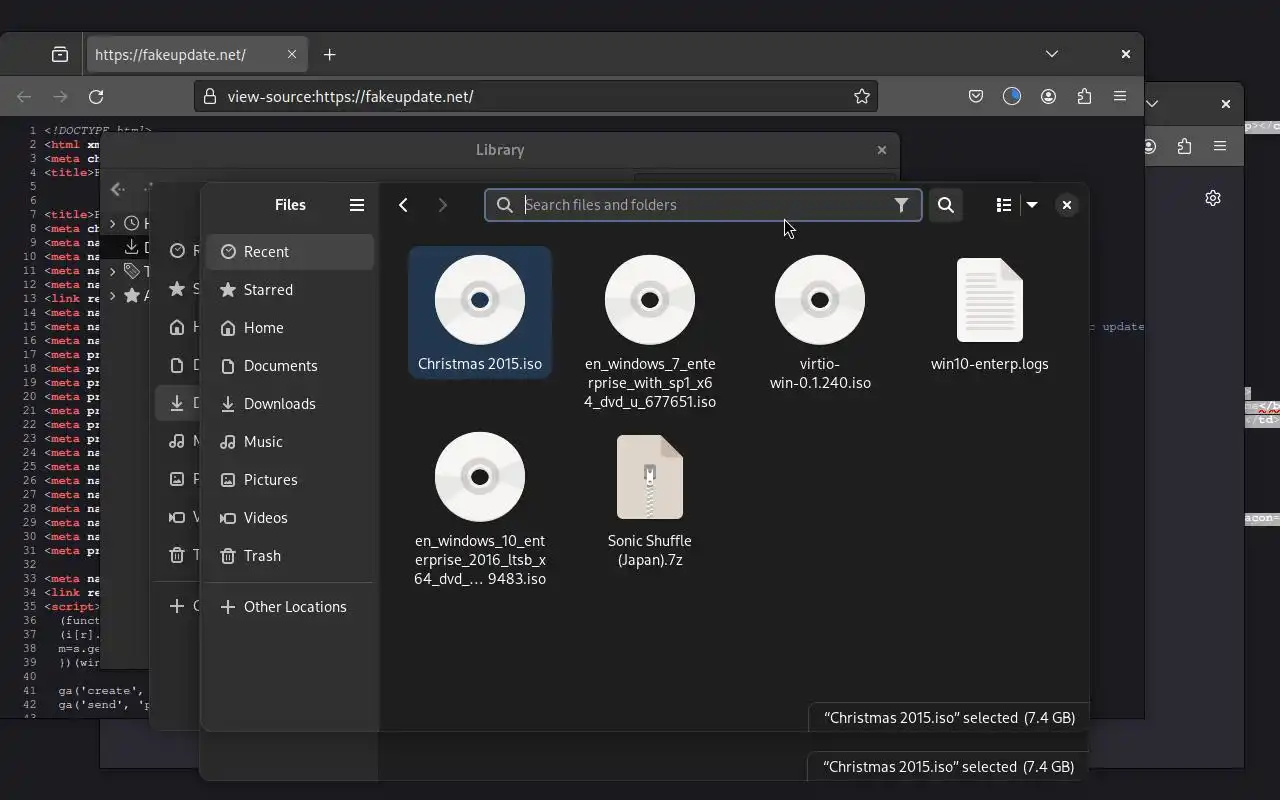Select the Sonic Shuffle (Japan).7z archive icon
The height and width of the screenshot is (800, 1280).
[650, 477]
